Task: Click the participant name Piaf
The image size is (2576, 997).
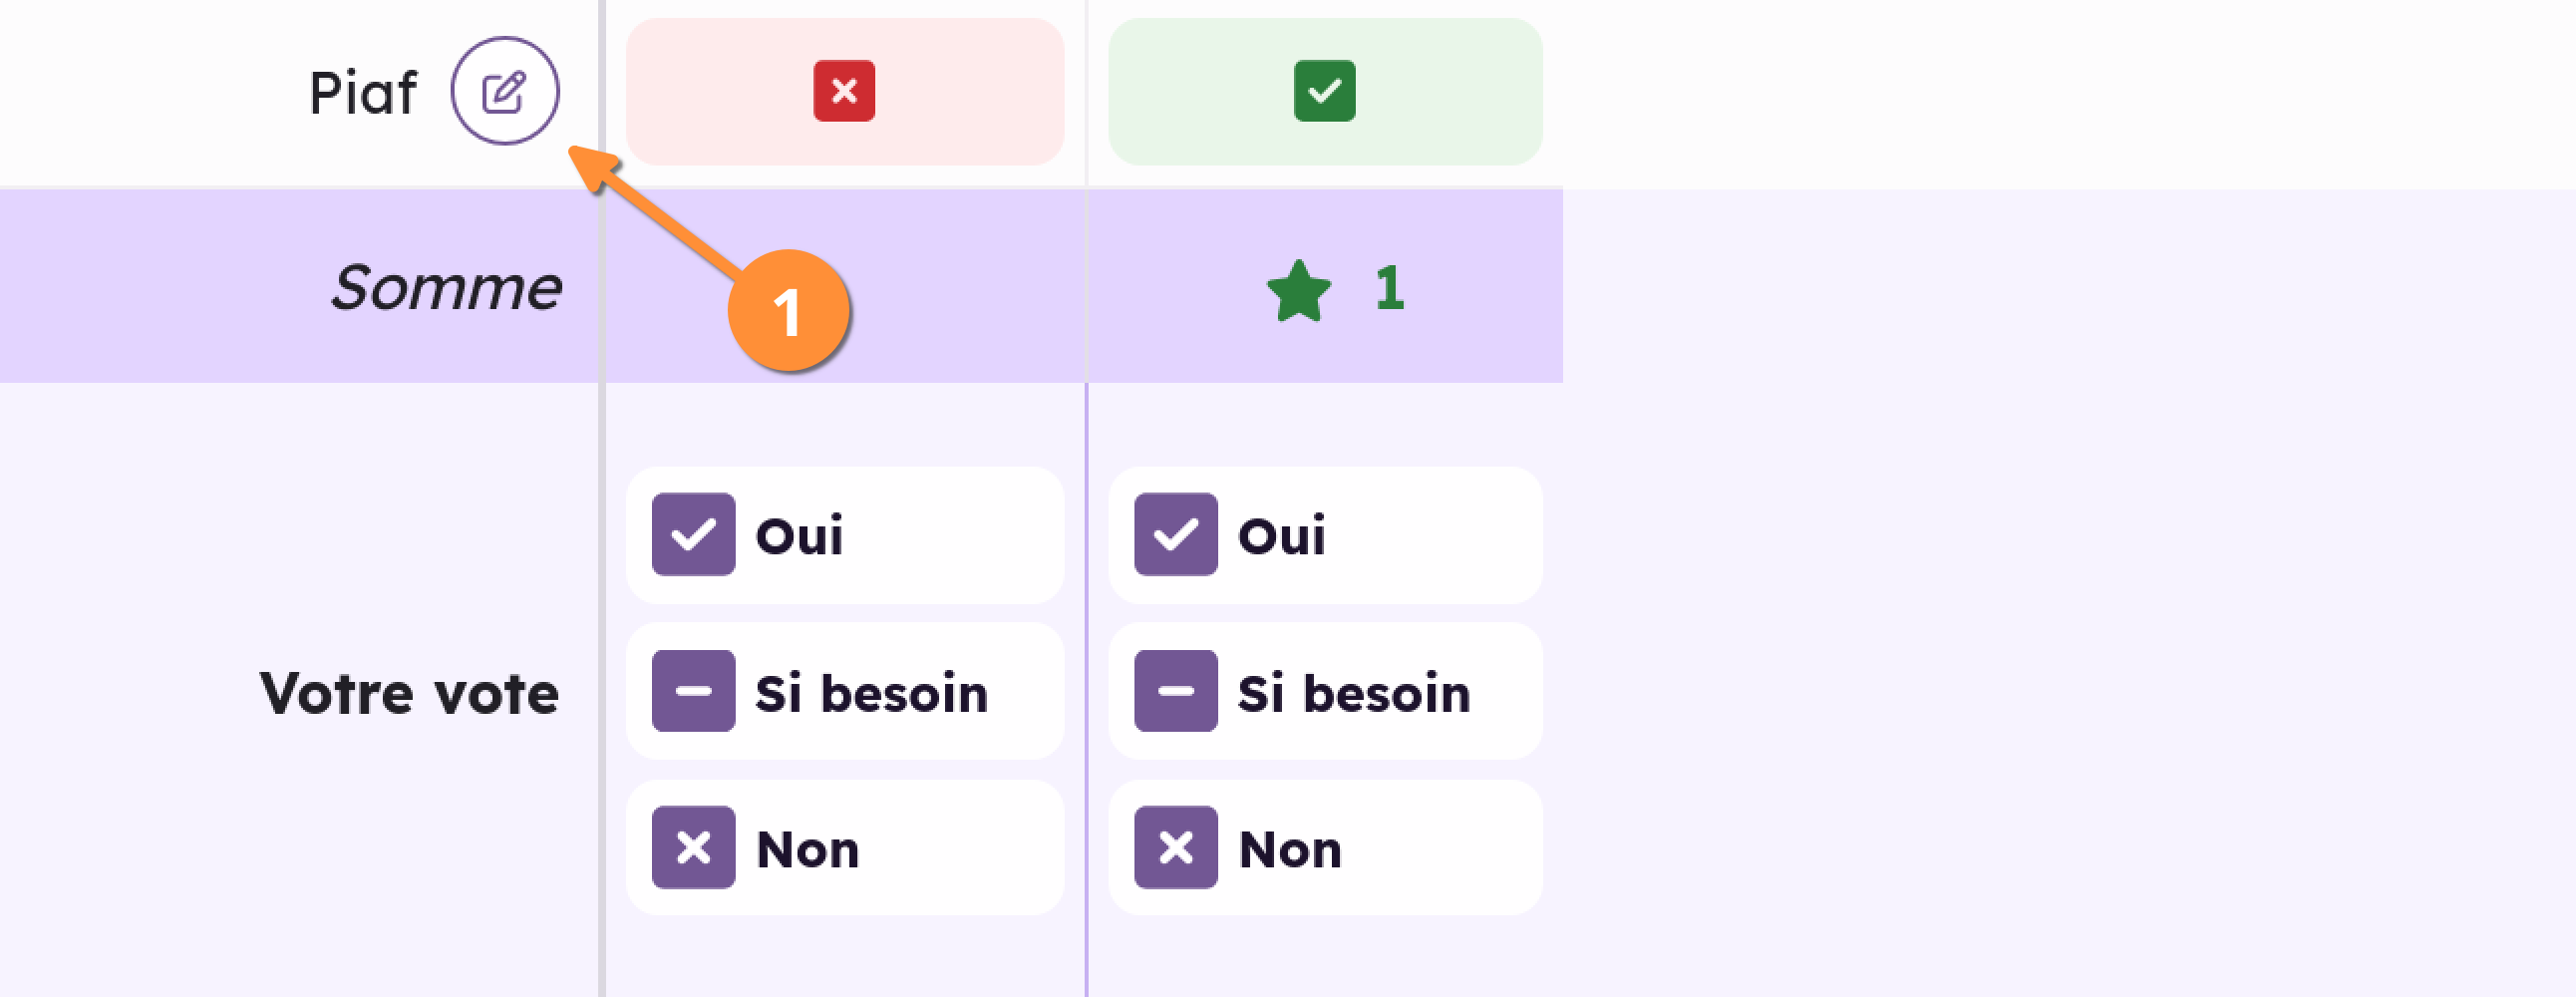Action: (362, 93)
